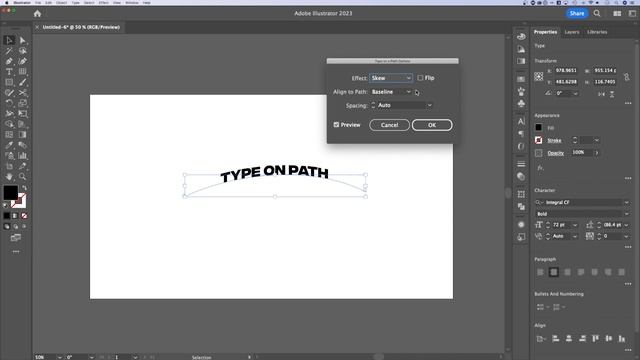The width and height of the screenshot is (640, 360).
Task: Toggle Draw Normal mode icon
Action: pyautogui.click(x=7, y=227)
